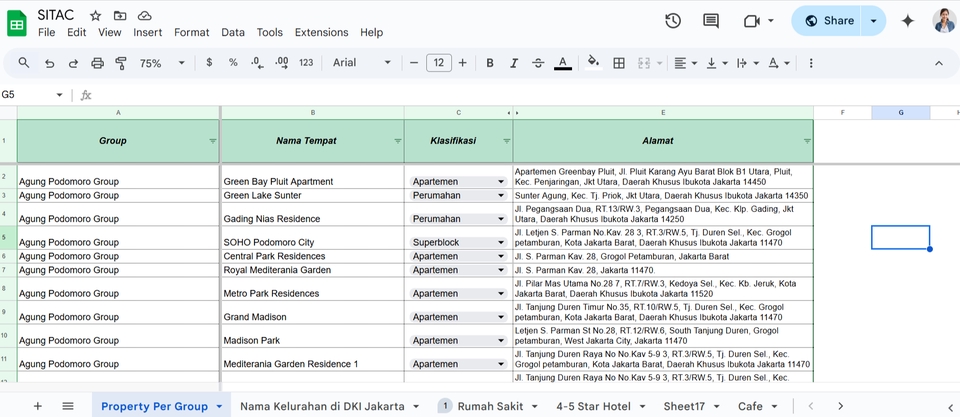
Task: Open the Nama Tempat column filter
Action: (x=397, y=141)
